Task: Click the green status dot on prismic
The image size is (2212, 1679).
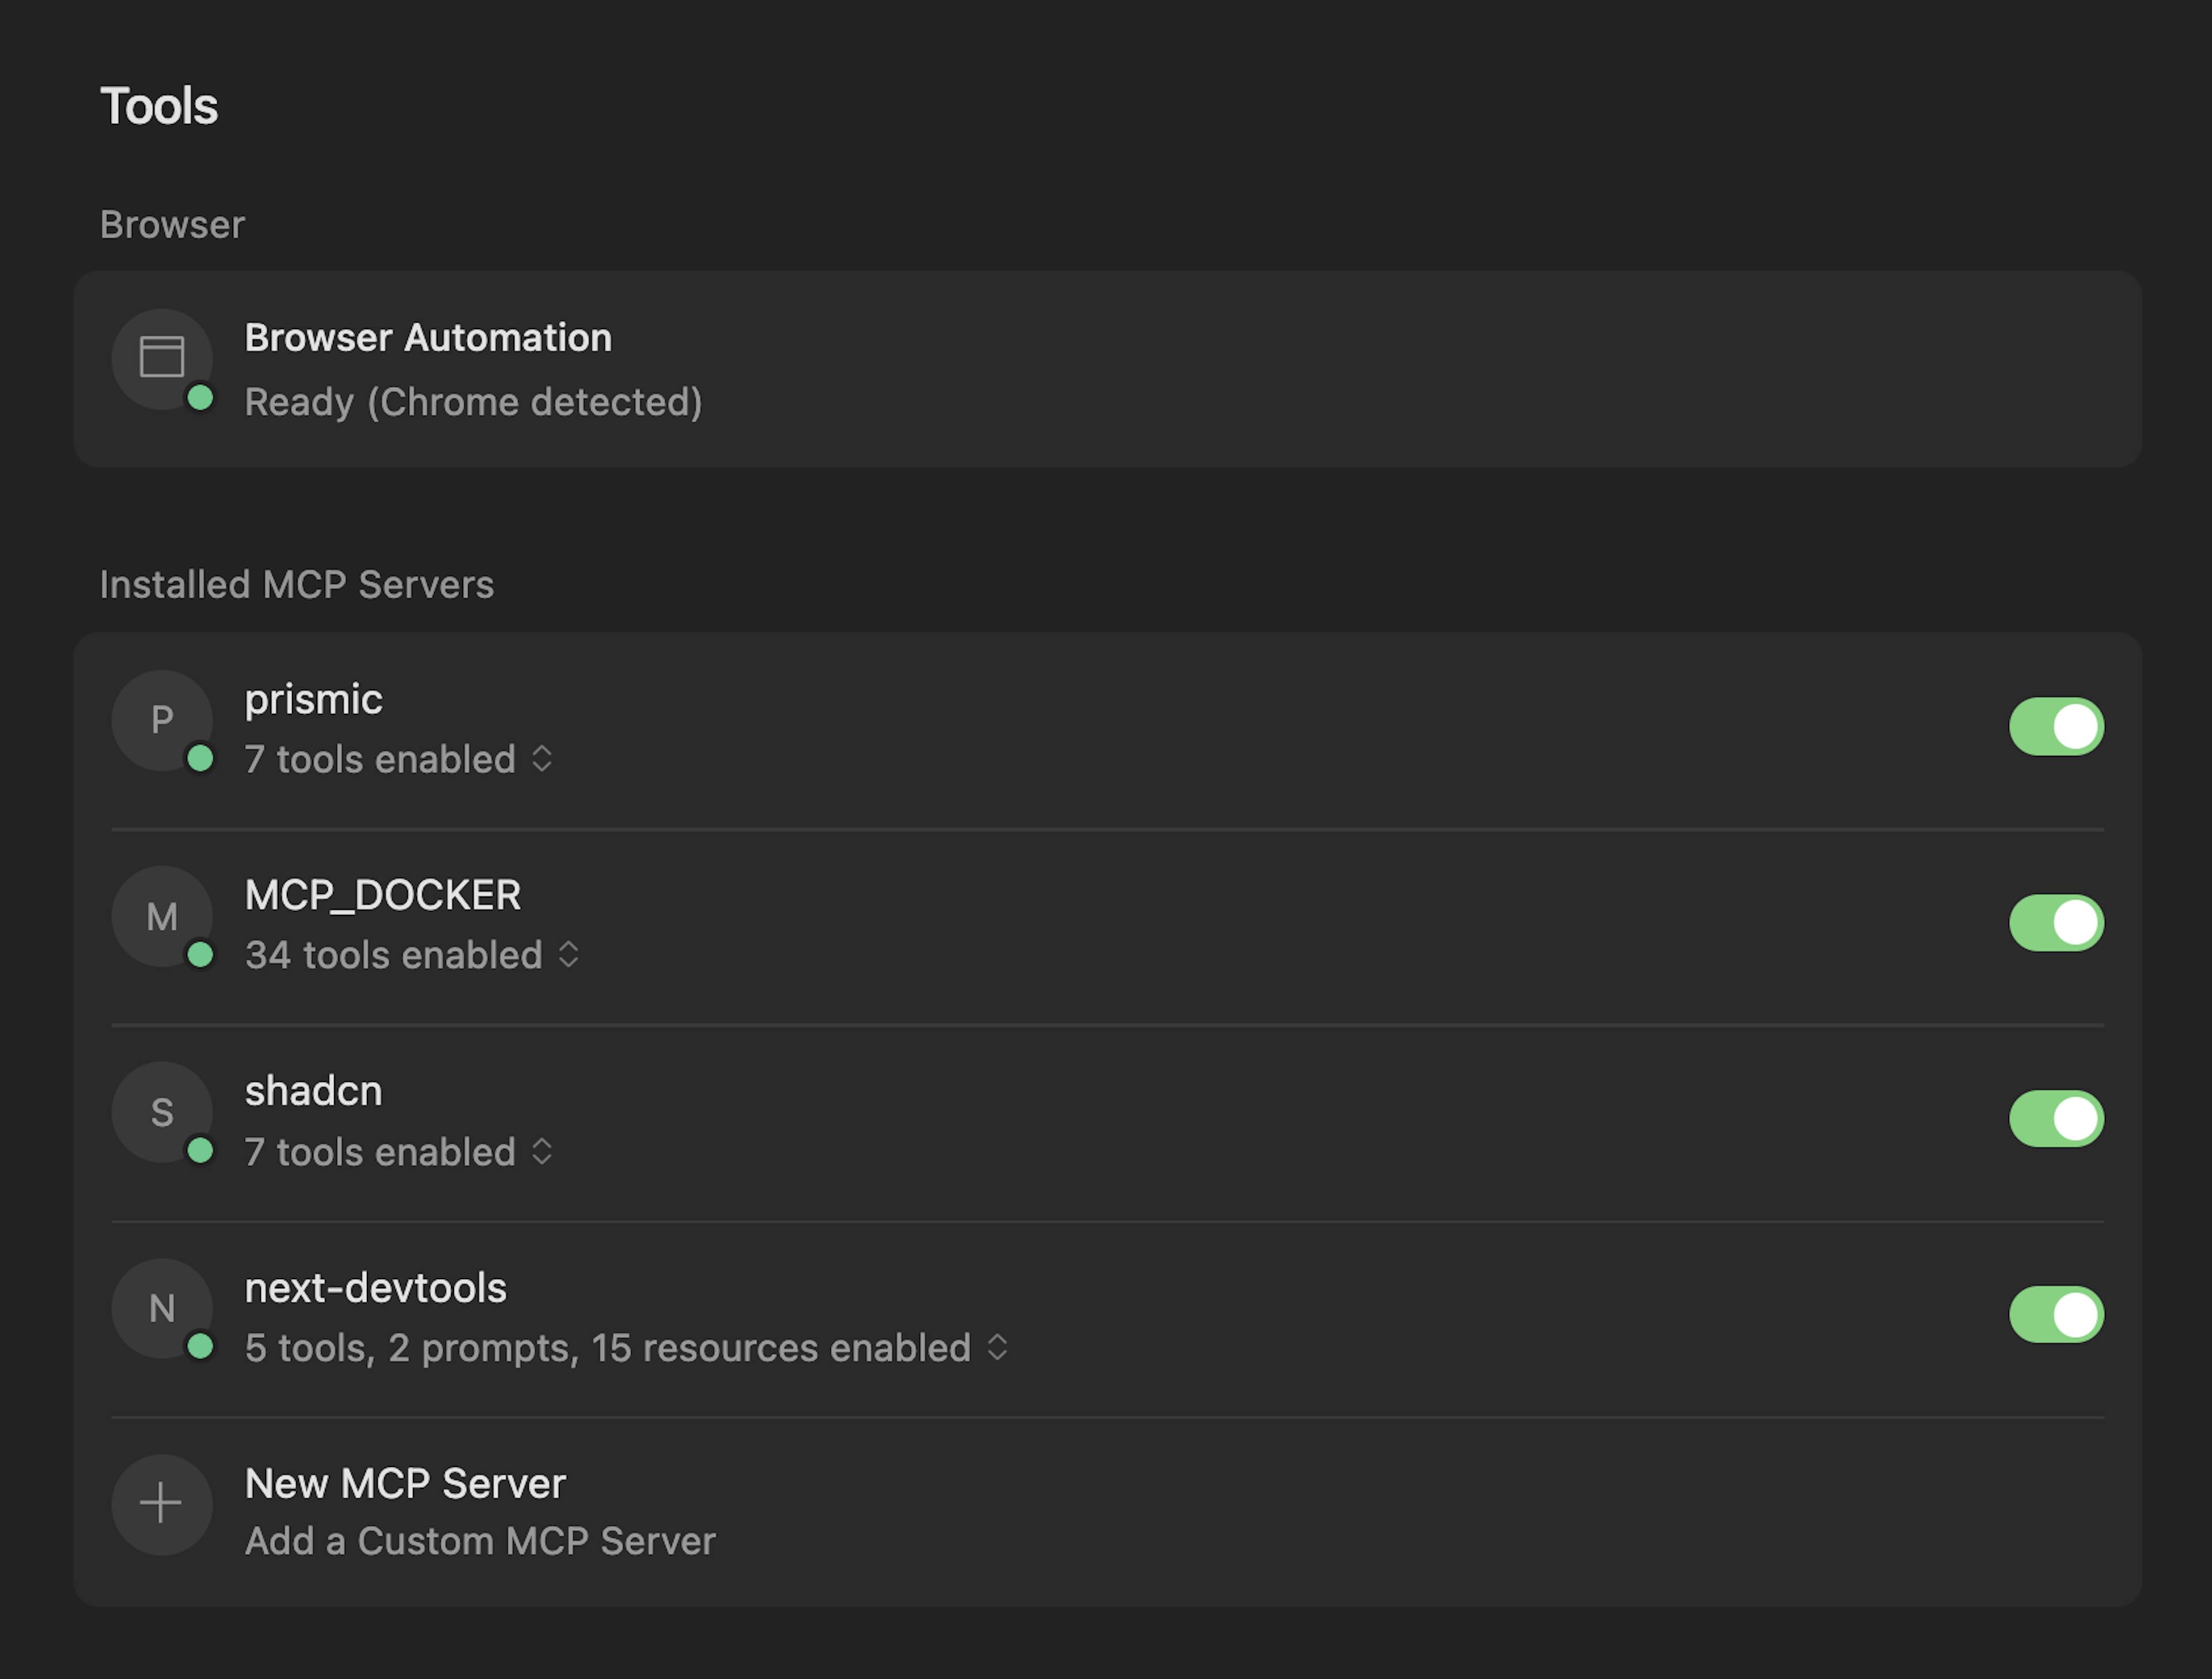Action: pyautogui.click(x=200, y=759)
